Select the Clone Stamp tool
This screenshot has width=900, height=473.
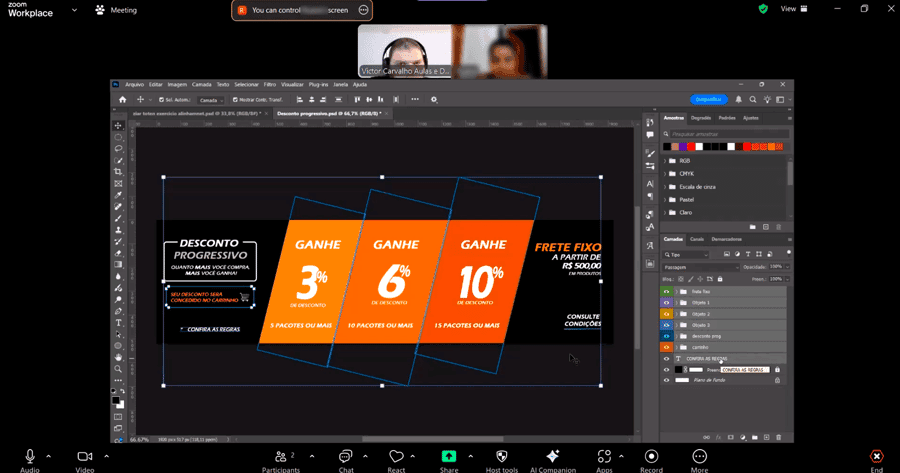pos(118,230)
